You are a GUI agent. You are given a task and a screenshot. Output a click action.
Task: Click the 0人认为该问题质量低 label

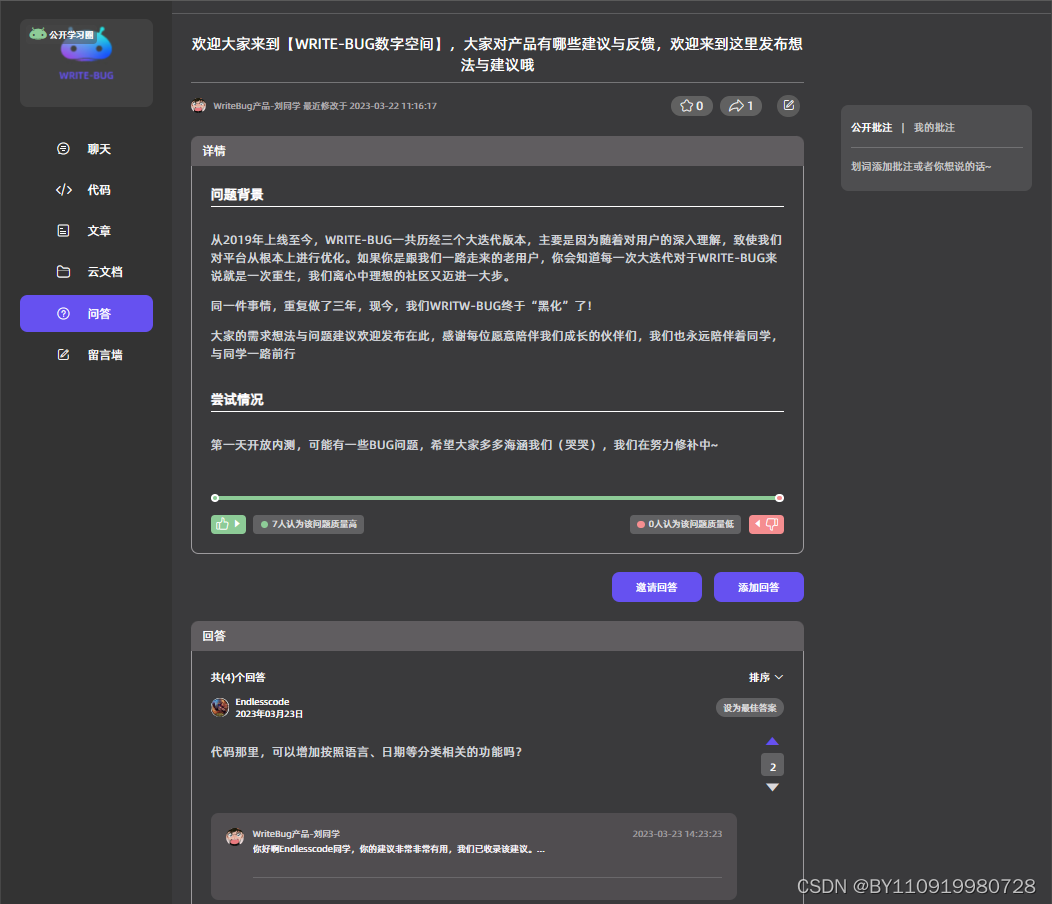tap(685, 524)
